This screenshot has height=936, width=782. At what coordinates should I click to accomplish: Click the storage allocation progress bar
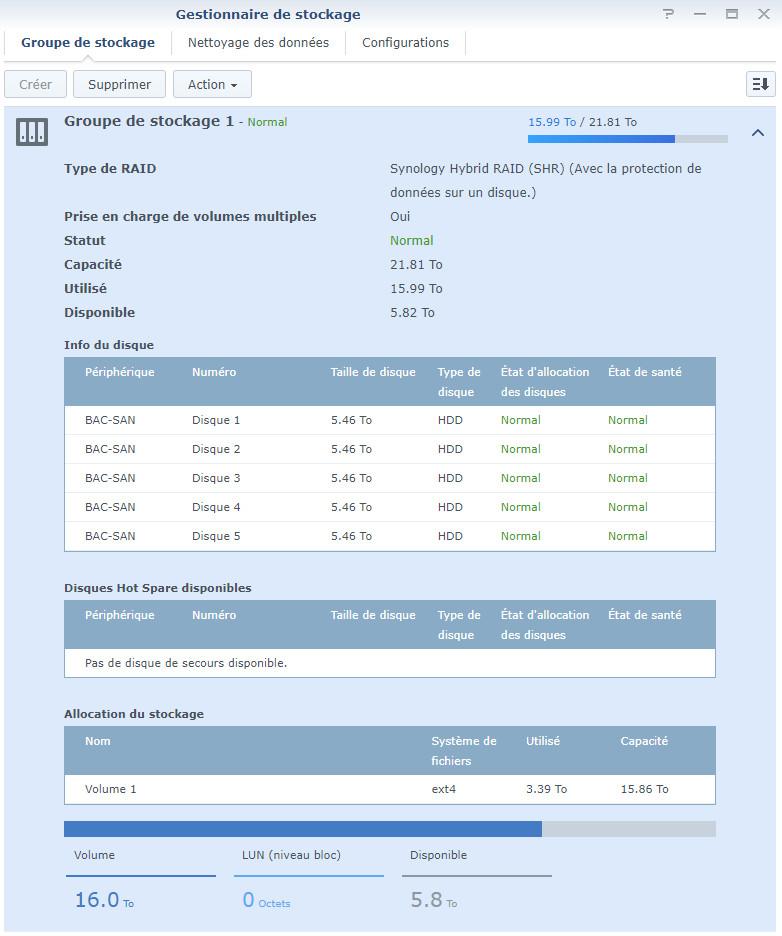(x=389, y=829)
